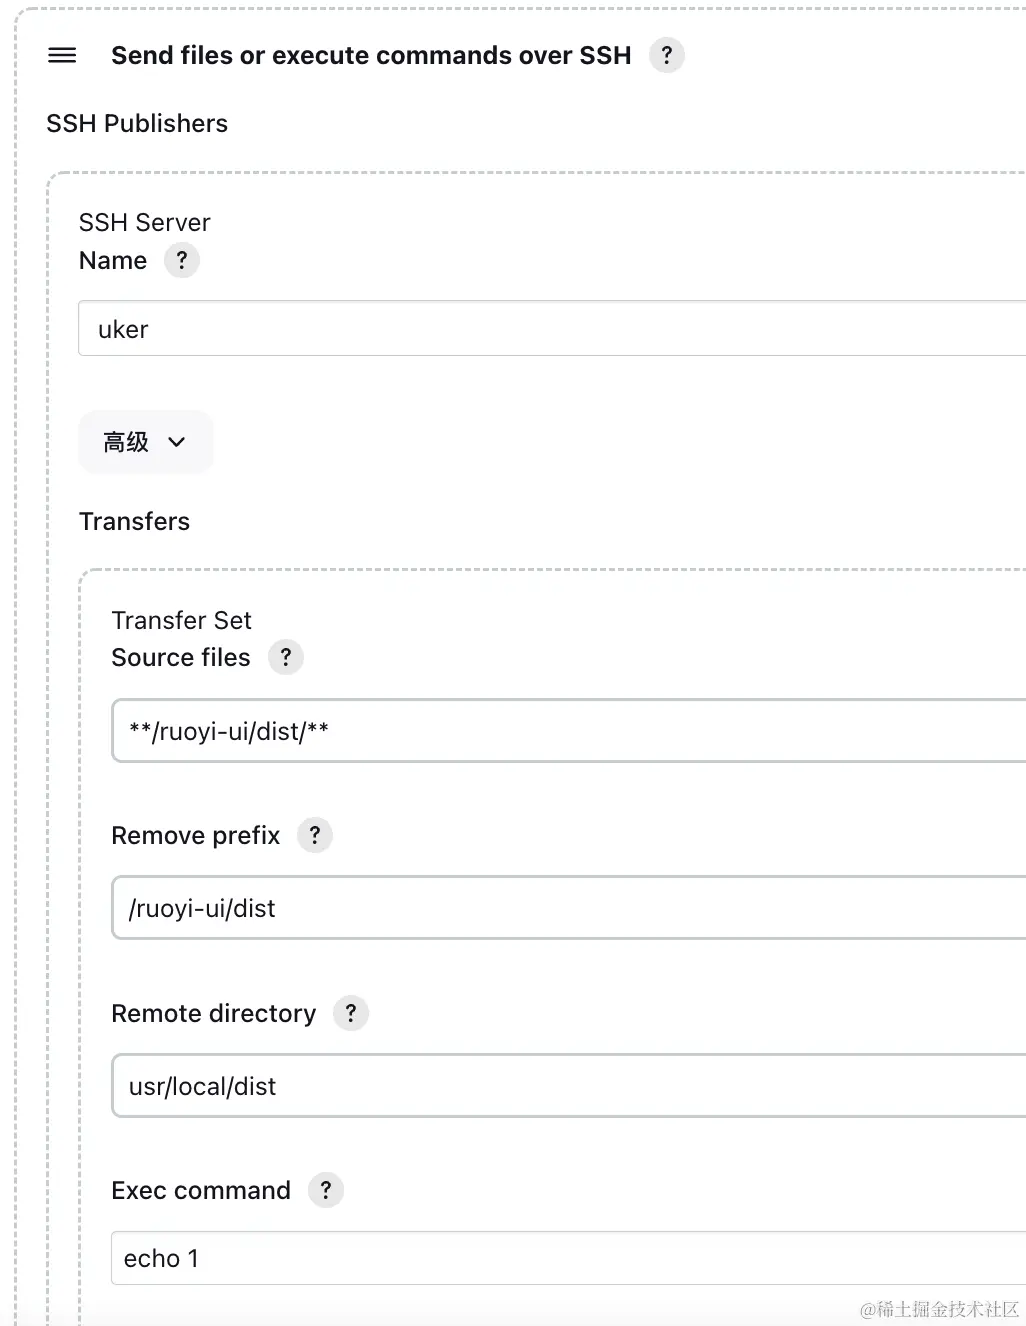Click the Remote directory field usr/local/dist

(x=569, y=1086)
